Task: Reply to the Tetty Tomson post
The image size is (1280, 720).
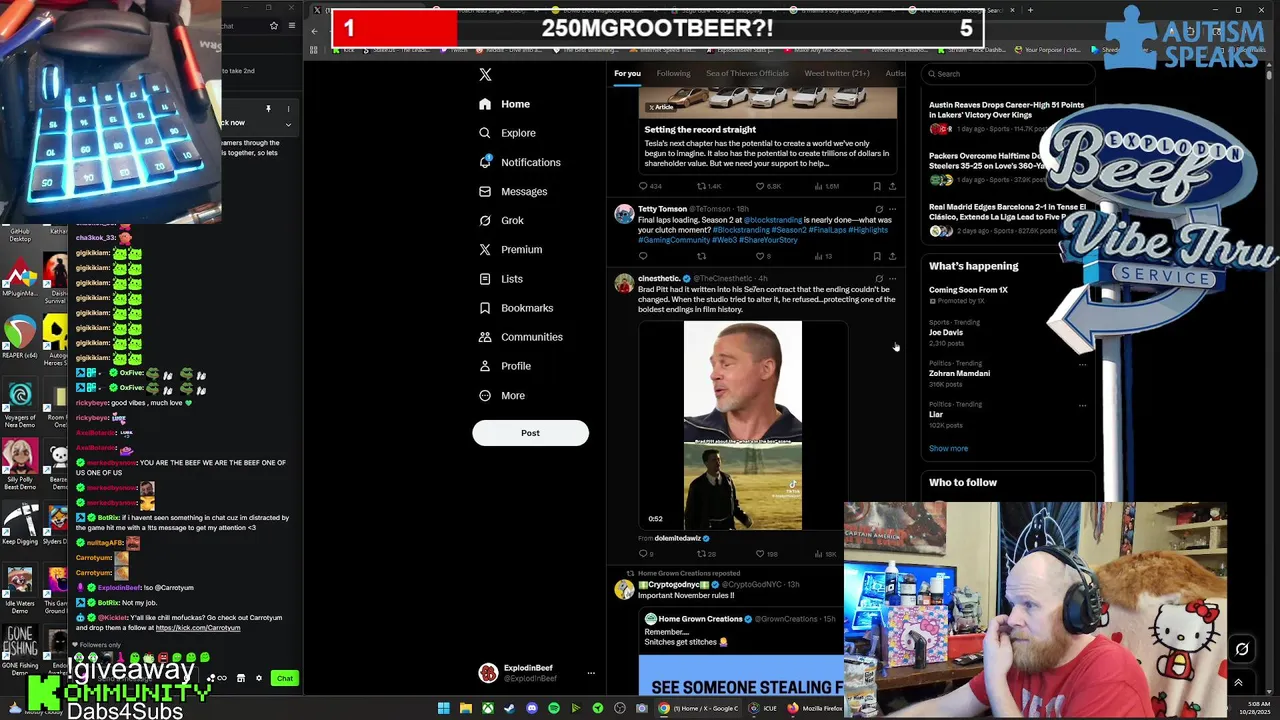Action: coord(643,256)
